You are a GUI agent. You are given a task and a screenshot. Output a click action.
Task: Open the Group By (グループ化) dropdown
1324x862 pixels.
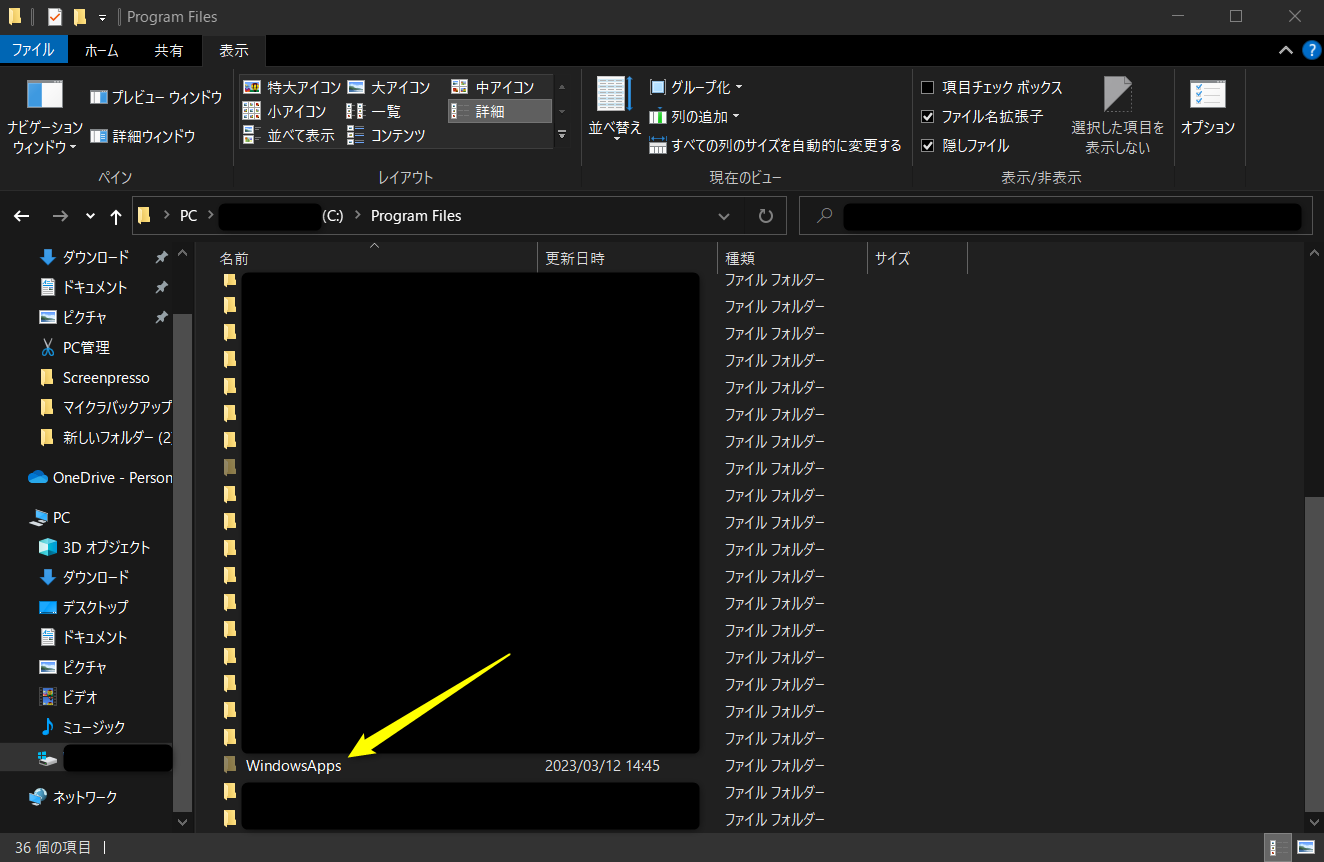pyautogui.click(x=696, y=88)
